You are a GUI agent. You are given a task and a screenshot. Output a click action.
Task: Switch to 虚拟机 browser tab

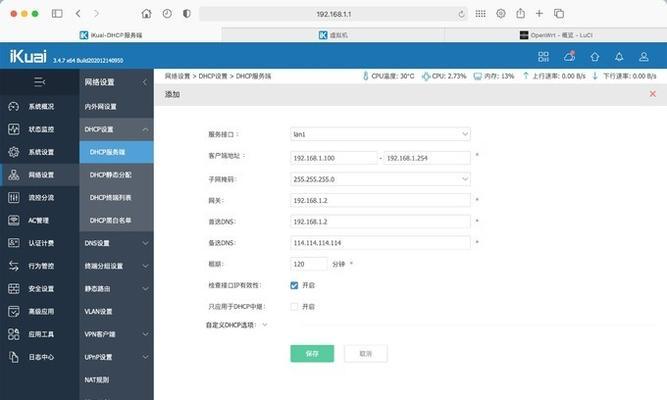point(333,35)
